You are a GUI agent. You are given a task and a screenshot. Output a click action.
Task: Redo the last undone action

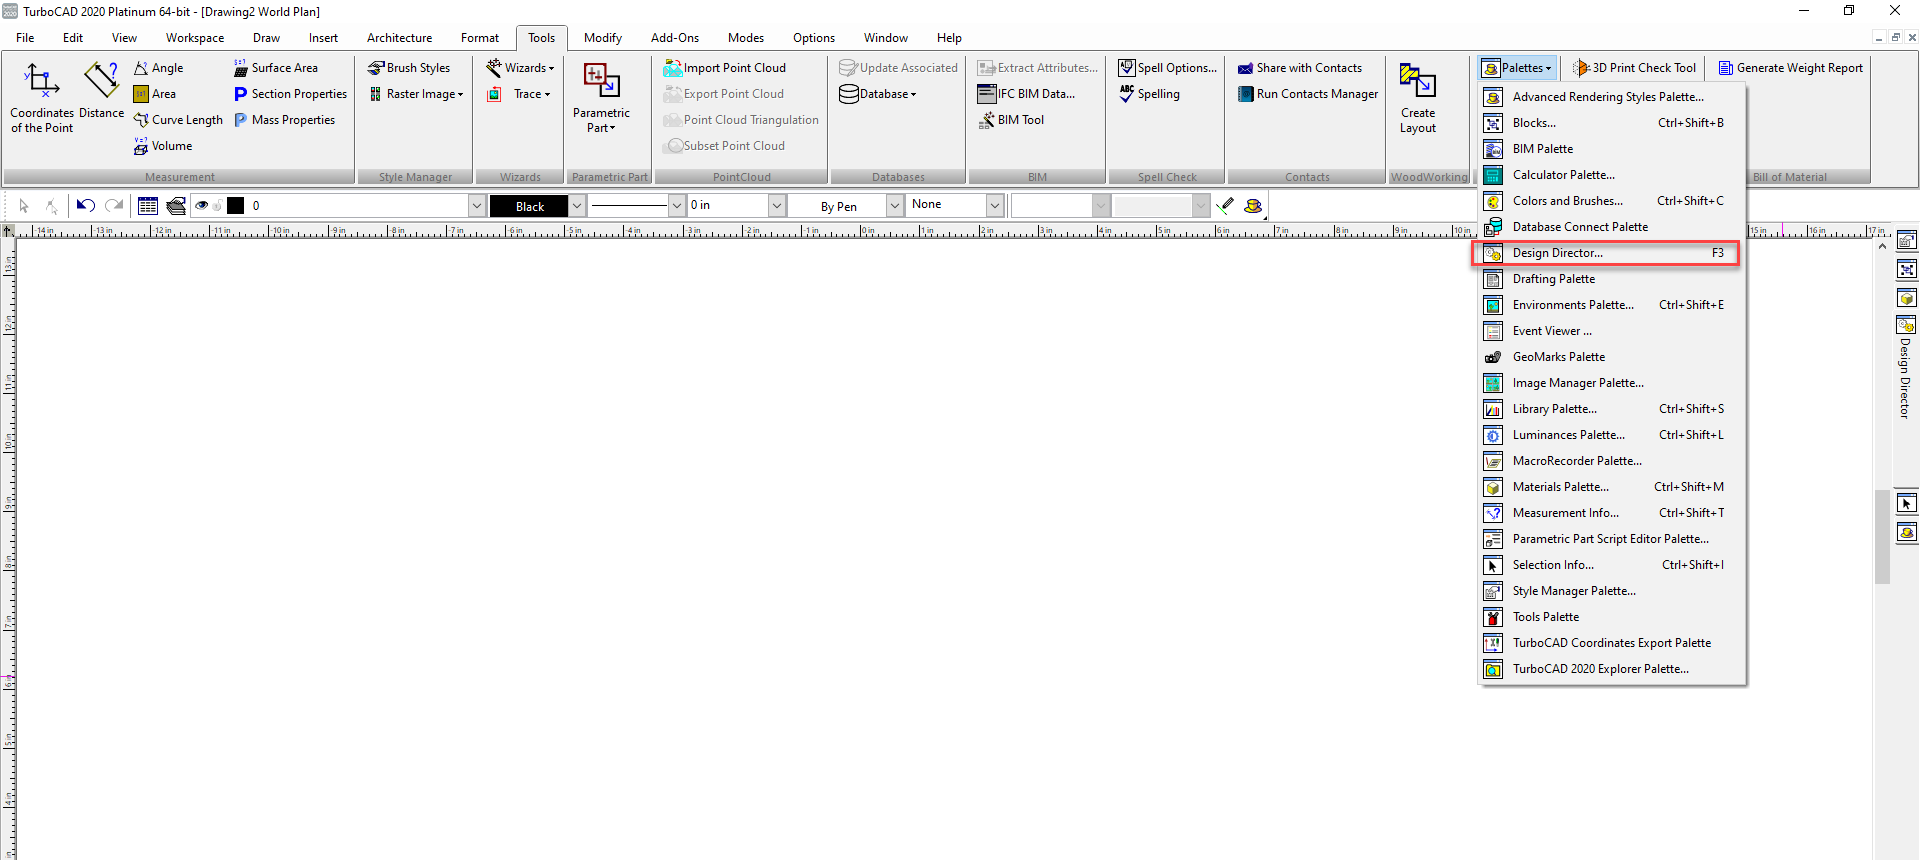tap(114, 206)
